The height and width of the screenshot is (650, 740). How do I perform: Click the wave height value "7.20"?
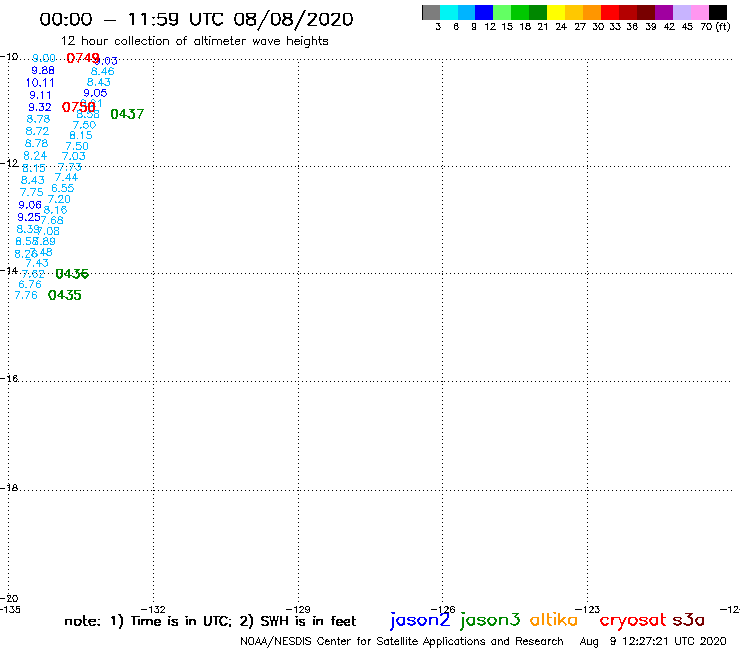(x=59, y=199)
